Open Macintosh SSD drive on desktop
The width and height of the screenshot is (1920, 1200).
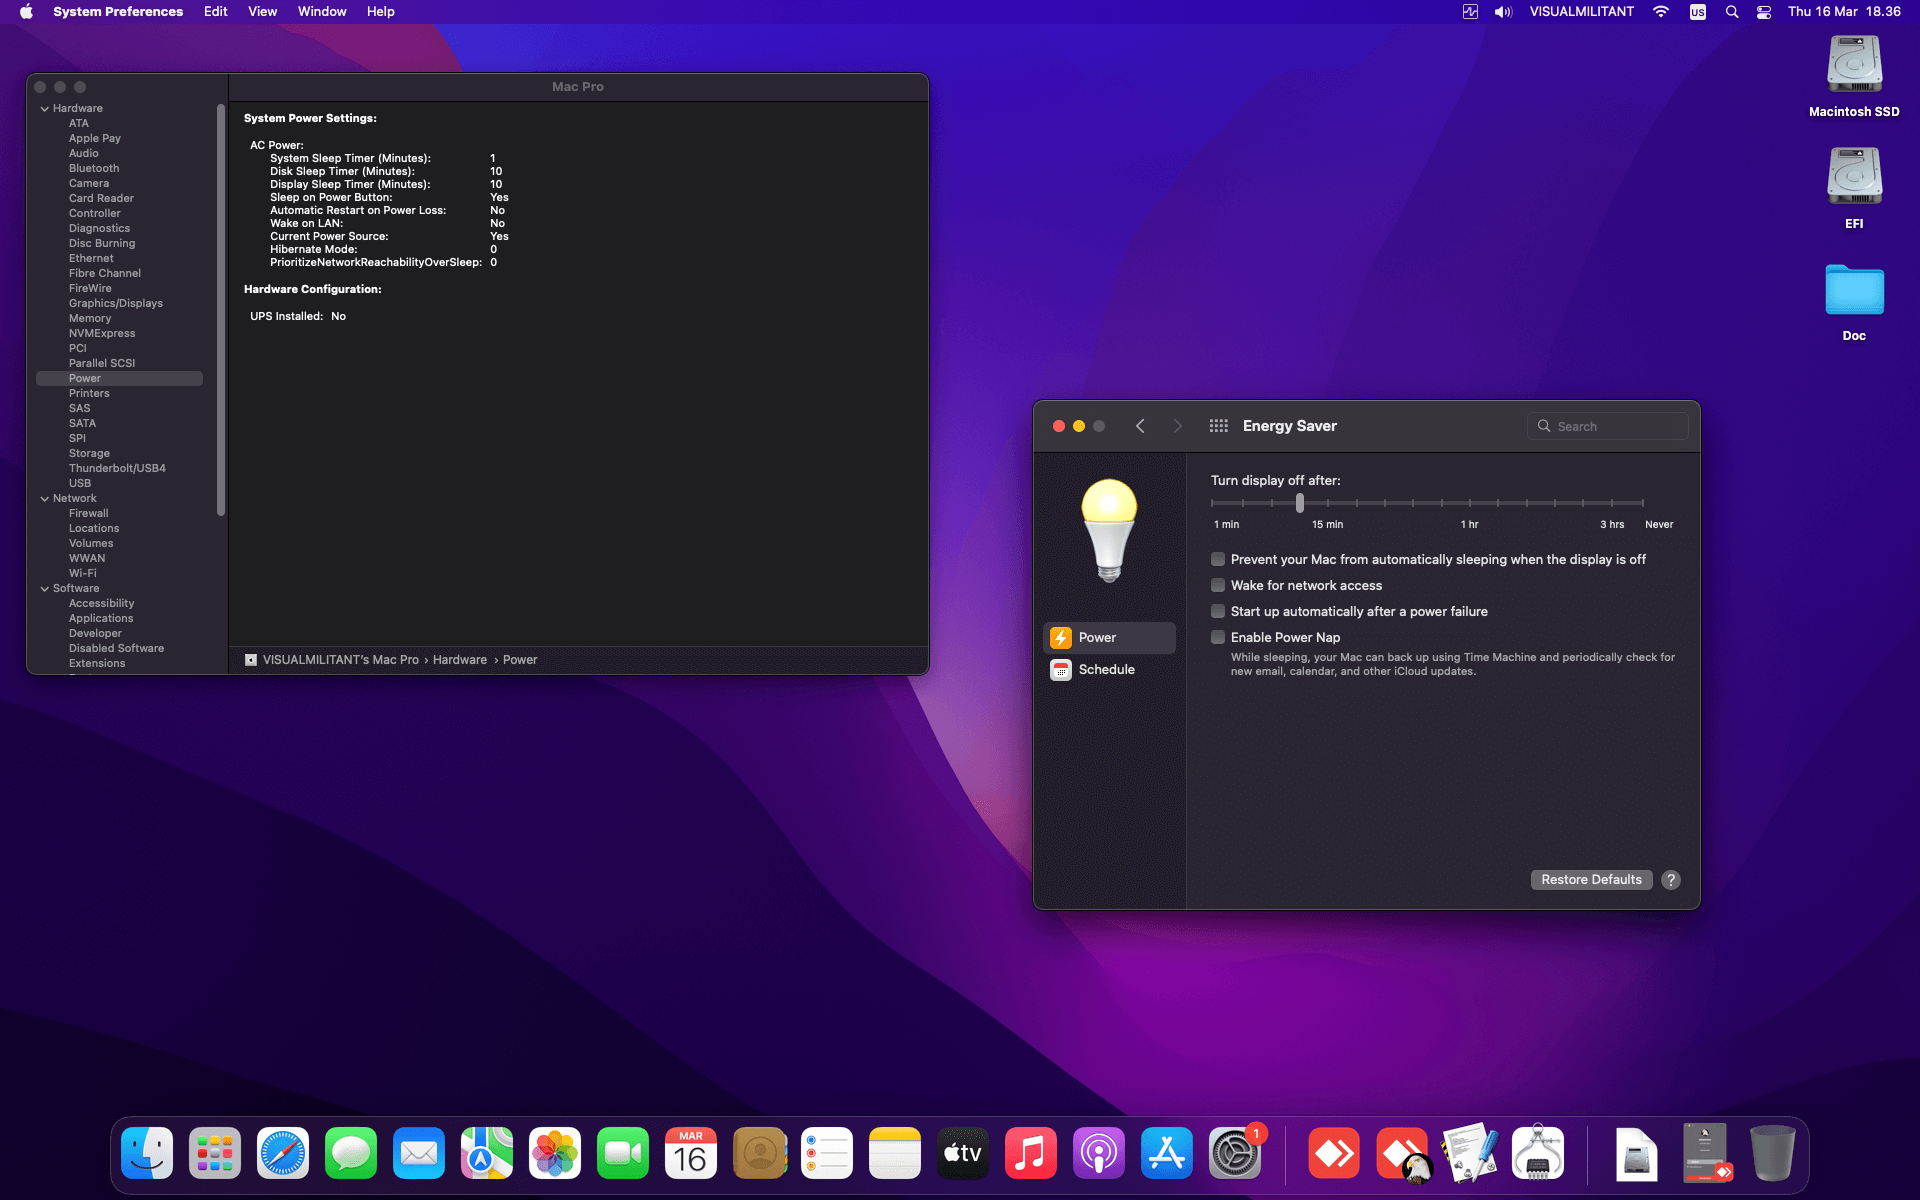1854,66
